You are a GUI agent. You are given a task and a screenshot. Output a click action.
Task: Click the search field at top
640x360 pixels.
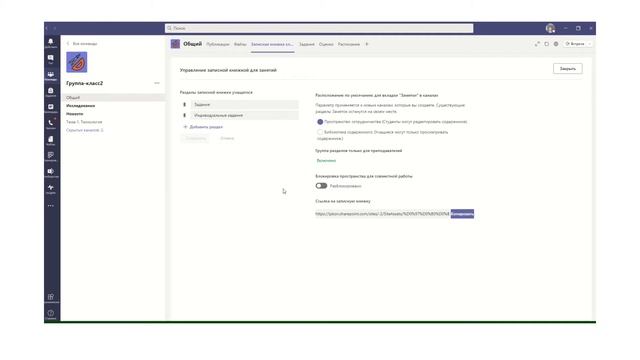319,28
